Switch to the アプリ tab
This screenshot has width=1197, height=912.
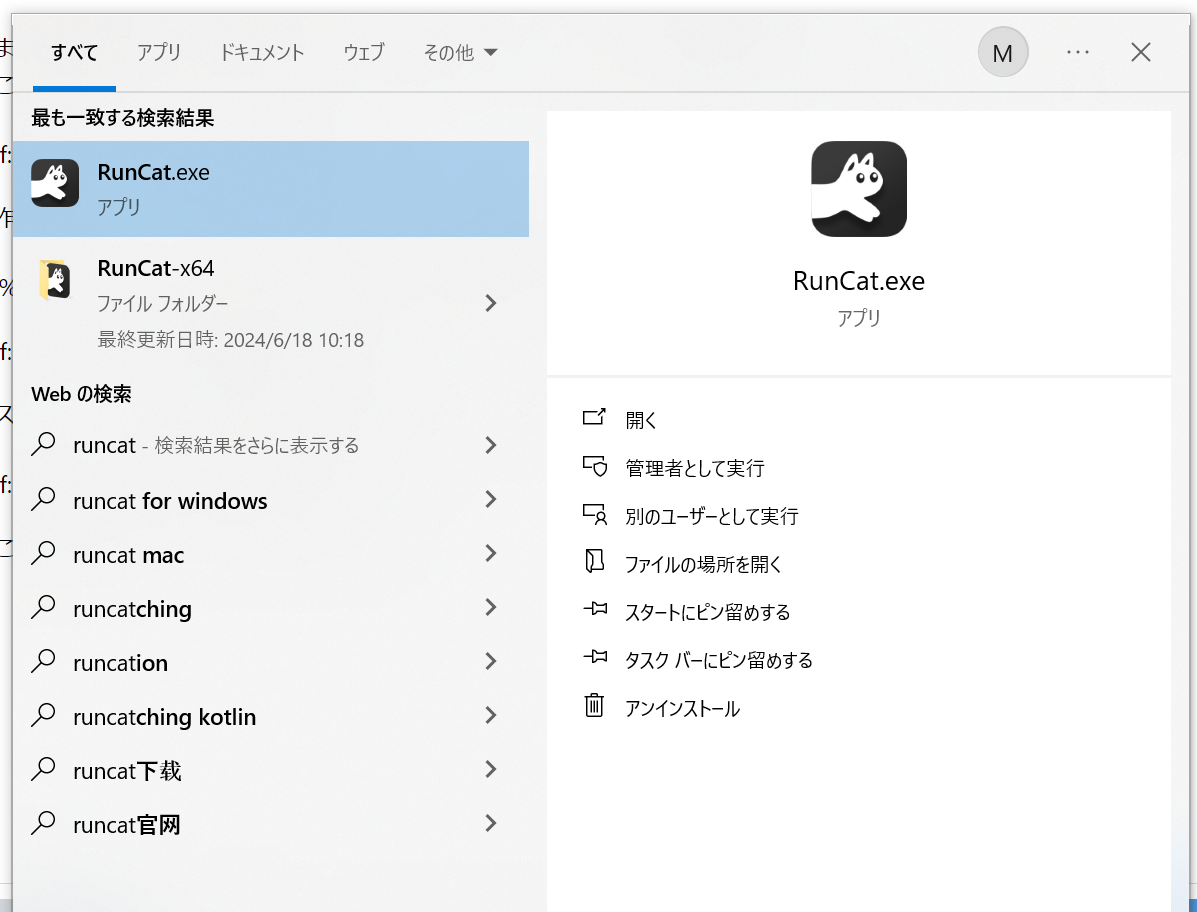(159, 53)
